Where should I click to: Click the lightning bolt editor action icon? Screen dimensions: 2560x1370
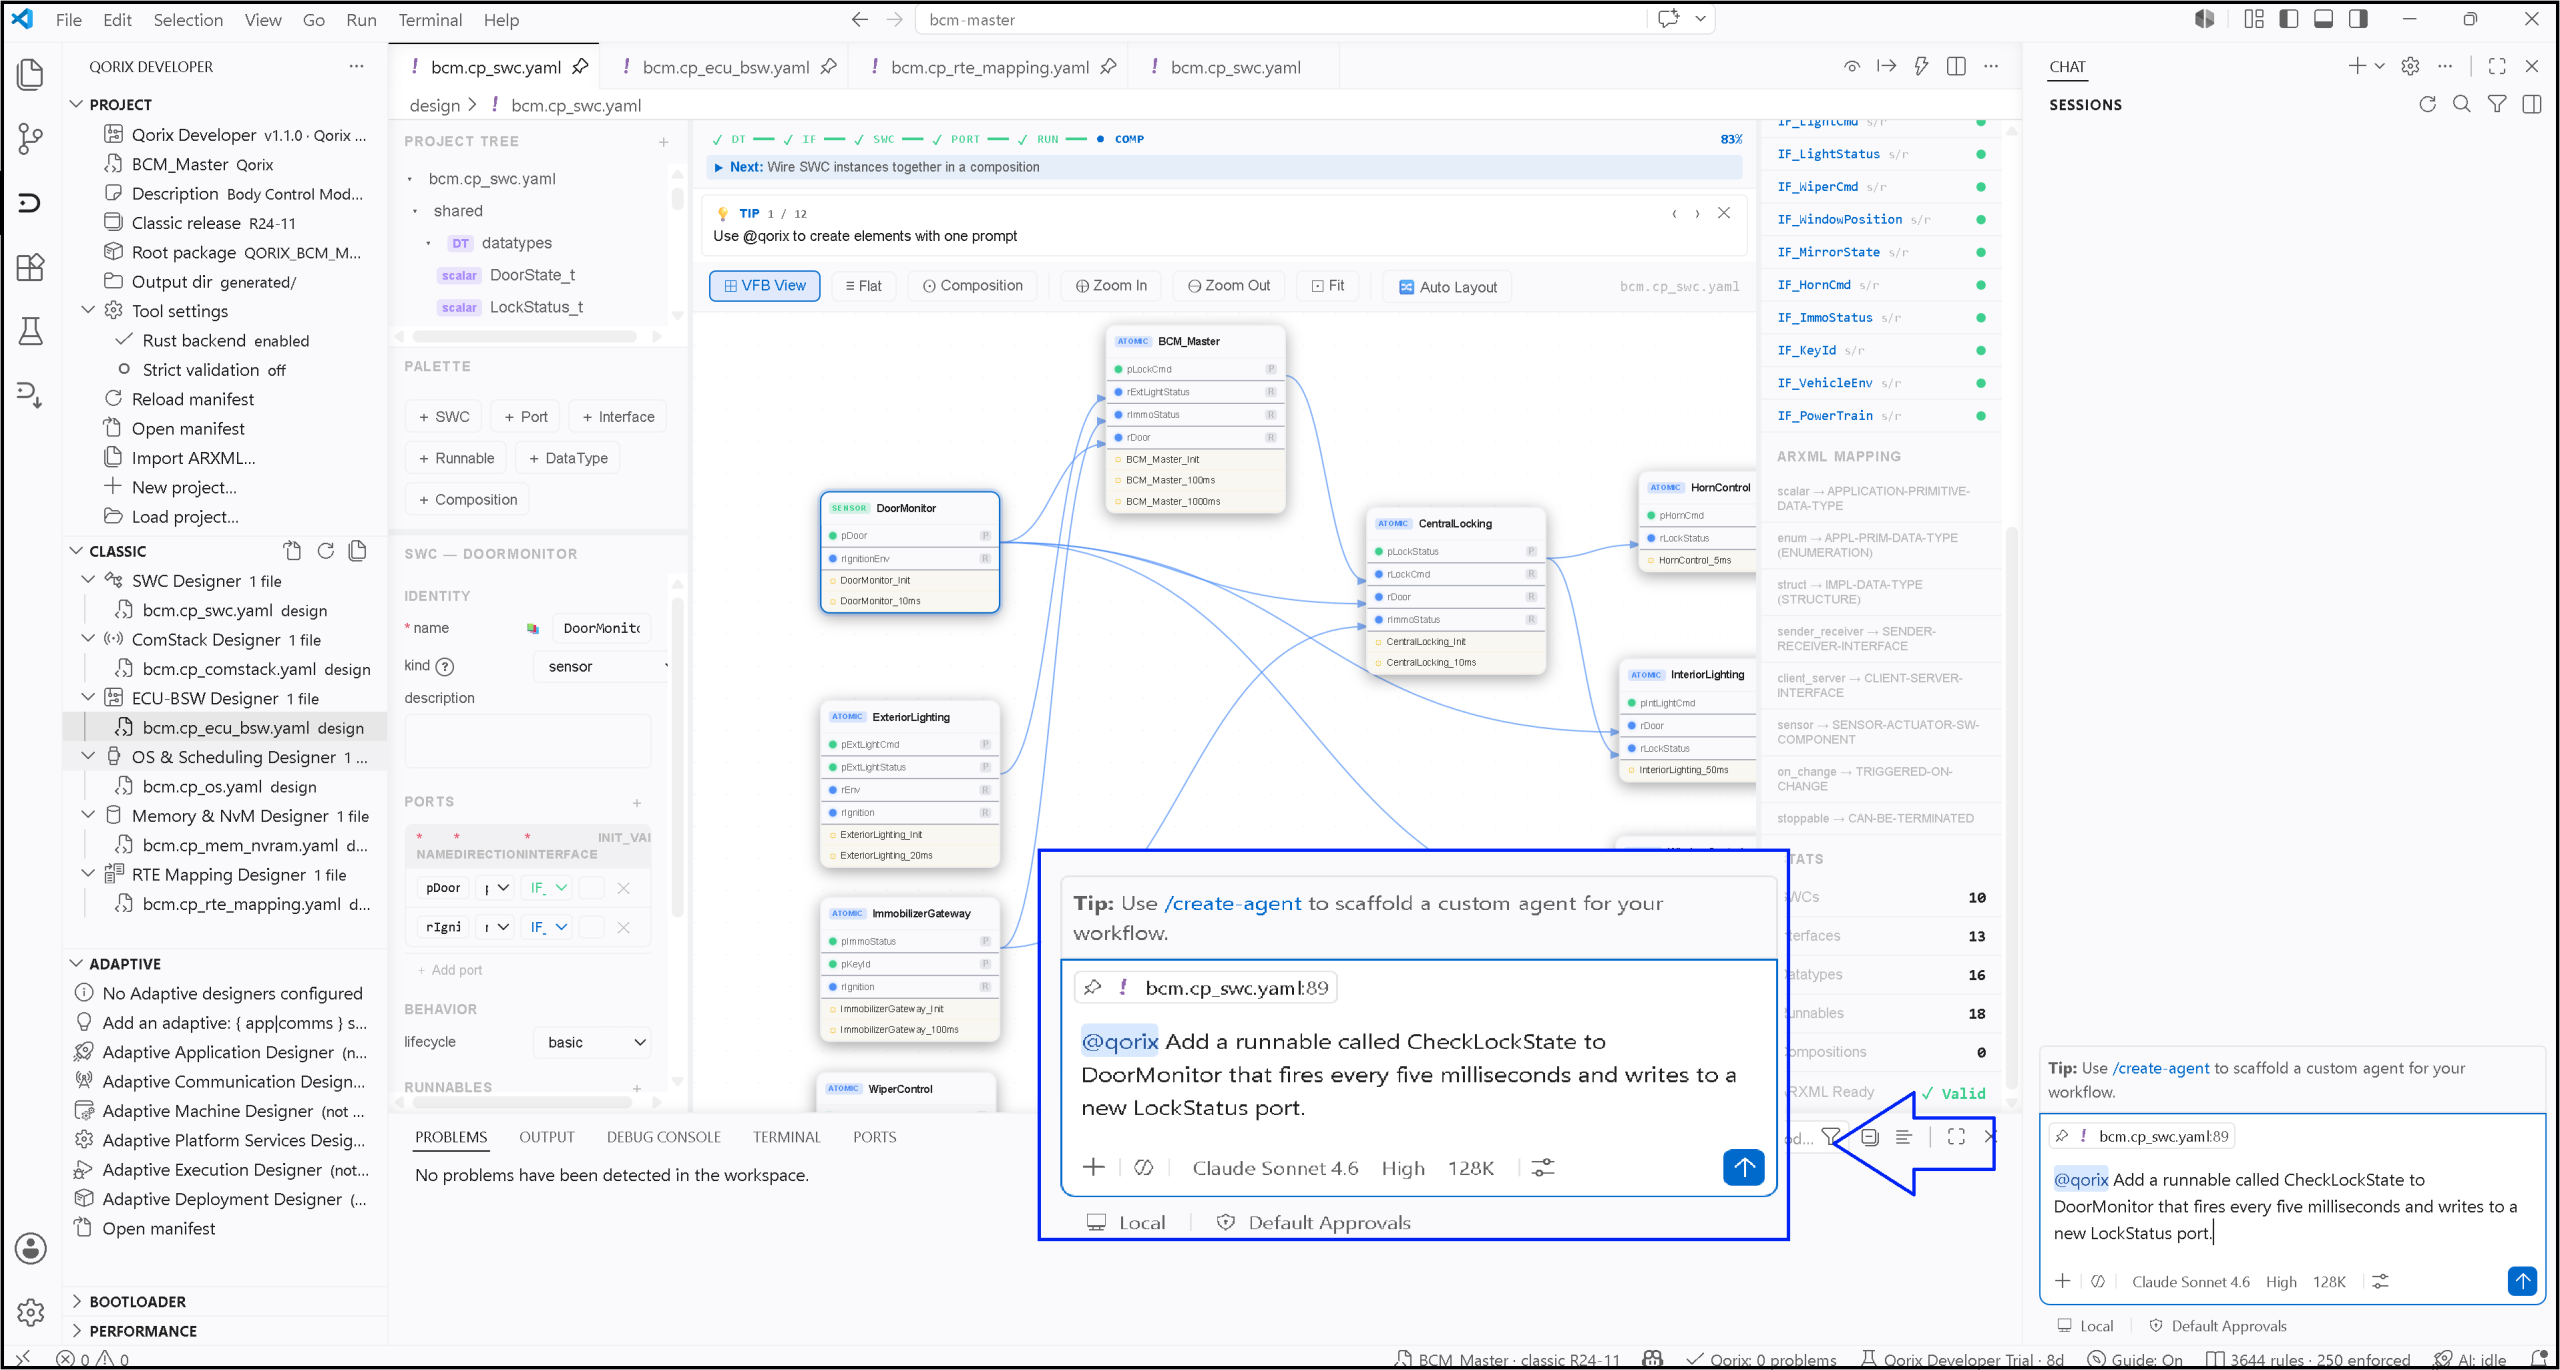coord(1921,66)
